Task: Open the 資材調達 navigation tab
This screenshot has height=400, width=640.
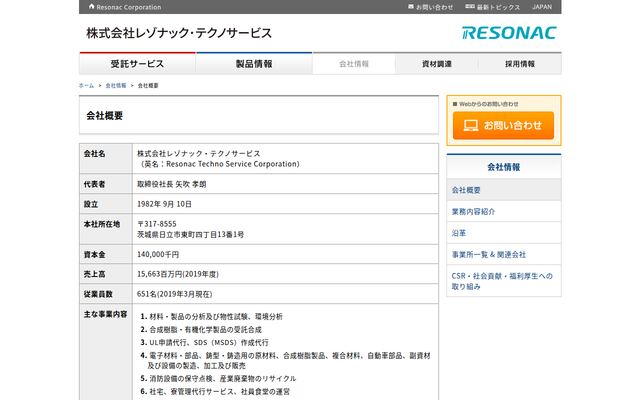Action: (x=437, y=64)
